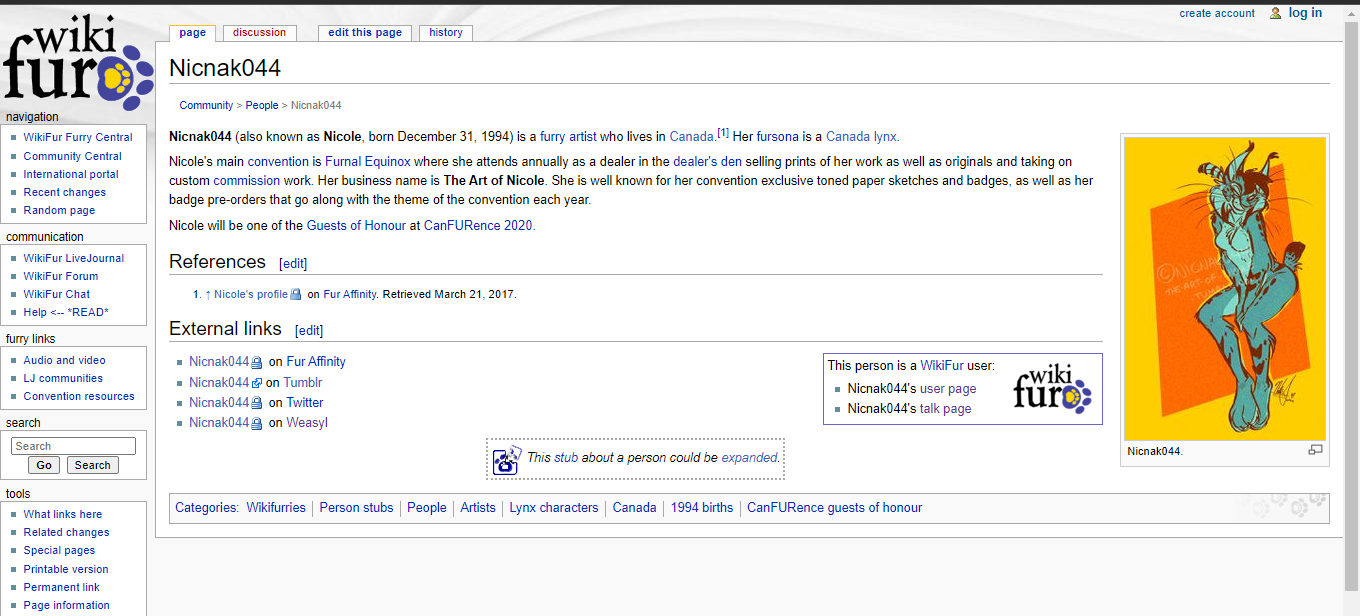The width and height of the screenshot is (1360, 616).
Task: Open Permanent link tool
Action: tap(62, 587)
